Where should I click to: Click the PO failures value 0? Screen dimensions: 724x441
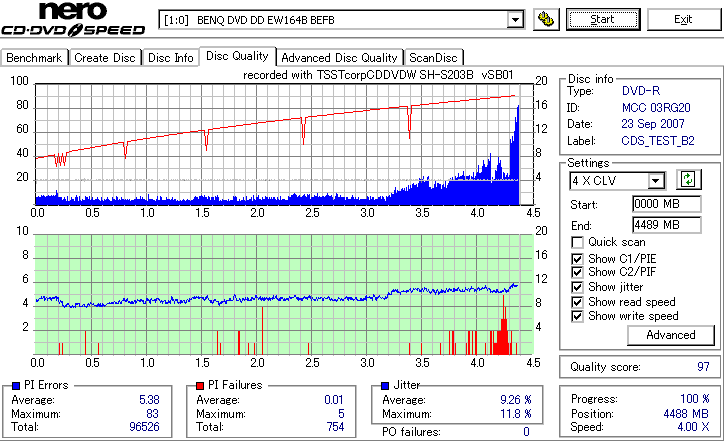526,432
